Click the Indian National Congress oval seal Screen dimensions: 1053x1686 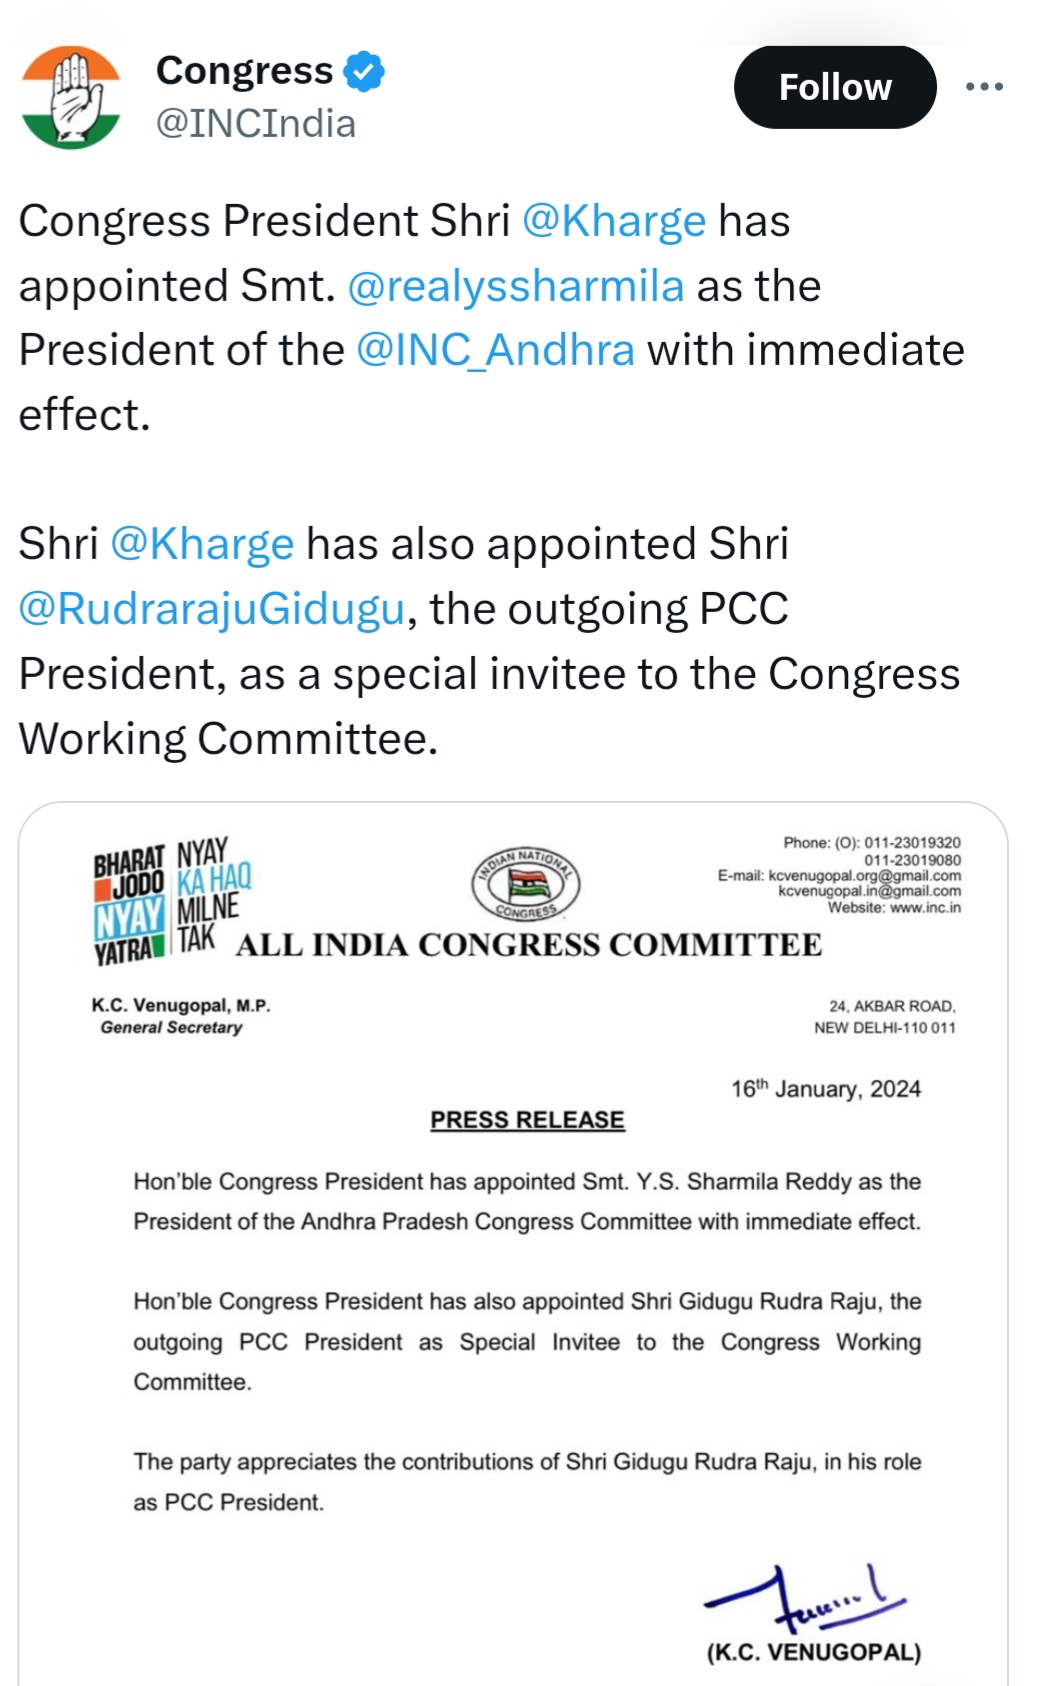[x=526, y=883]
